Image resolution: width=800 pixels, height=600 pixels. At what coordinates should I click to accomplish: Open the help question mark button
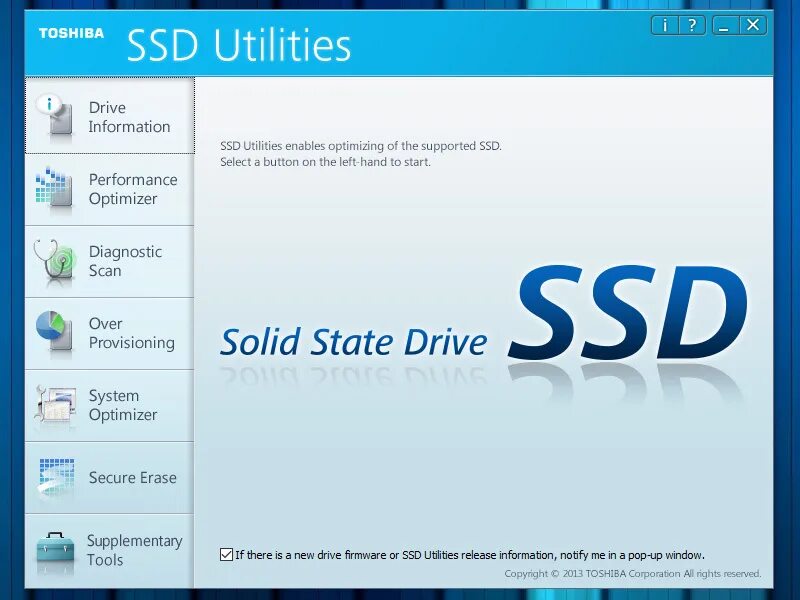(692, 25)
